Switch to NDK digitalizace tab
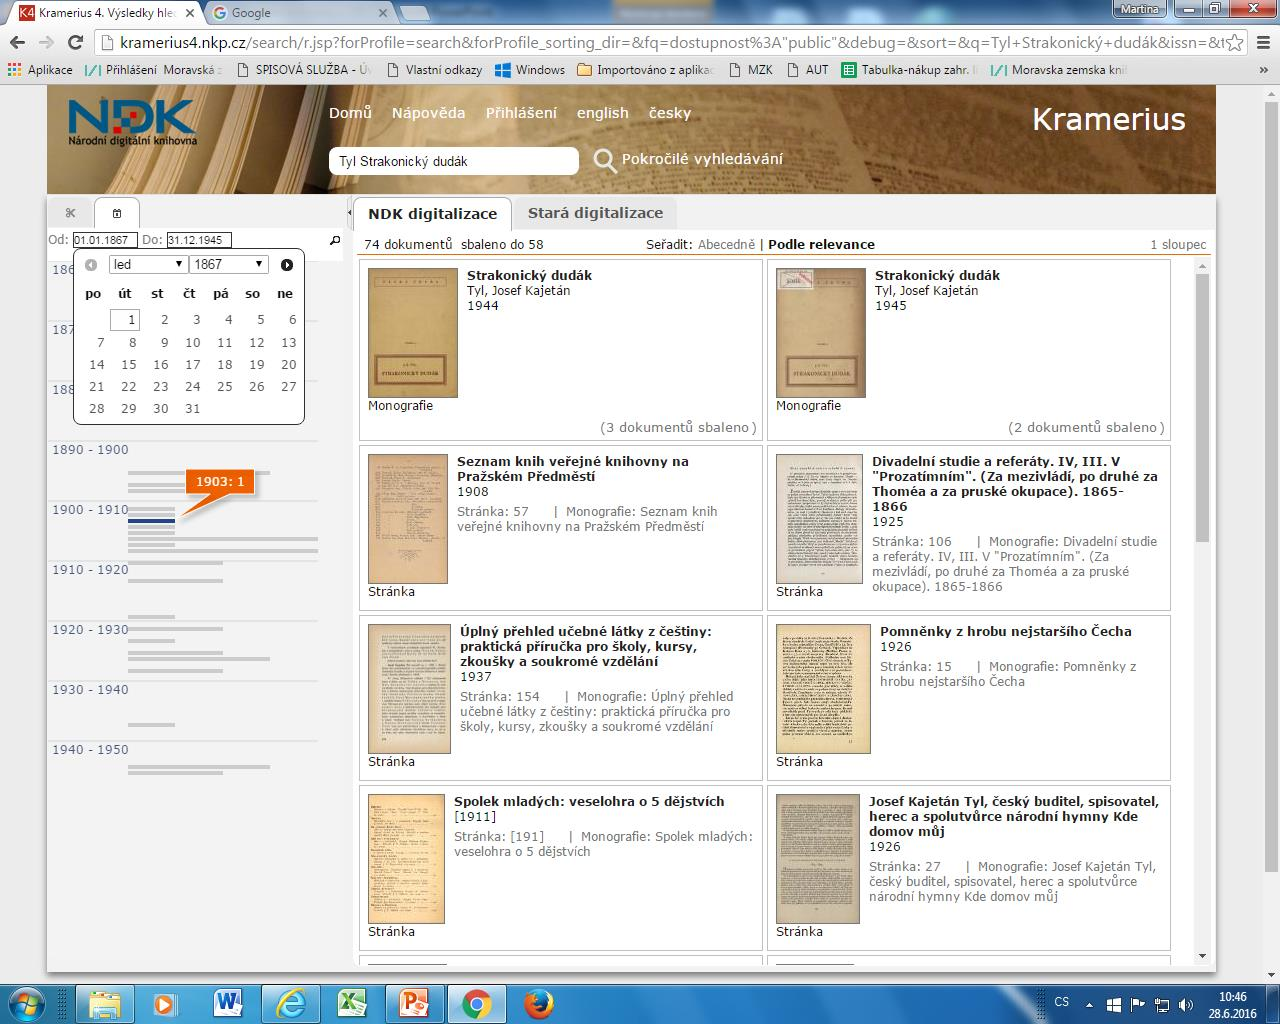The height and width of the screenshot is (1024, 1280). (x=432, y=213)
